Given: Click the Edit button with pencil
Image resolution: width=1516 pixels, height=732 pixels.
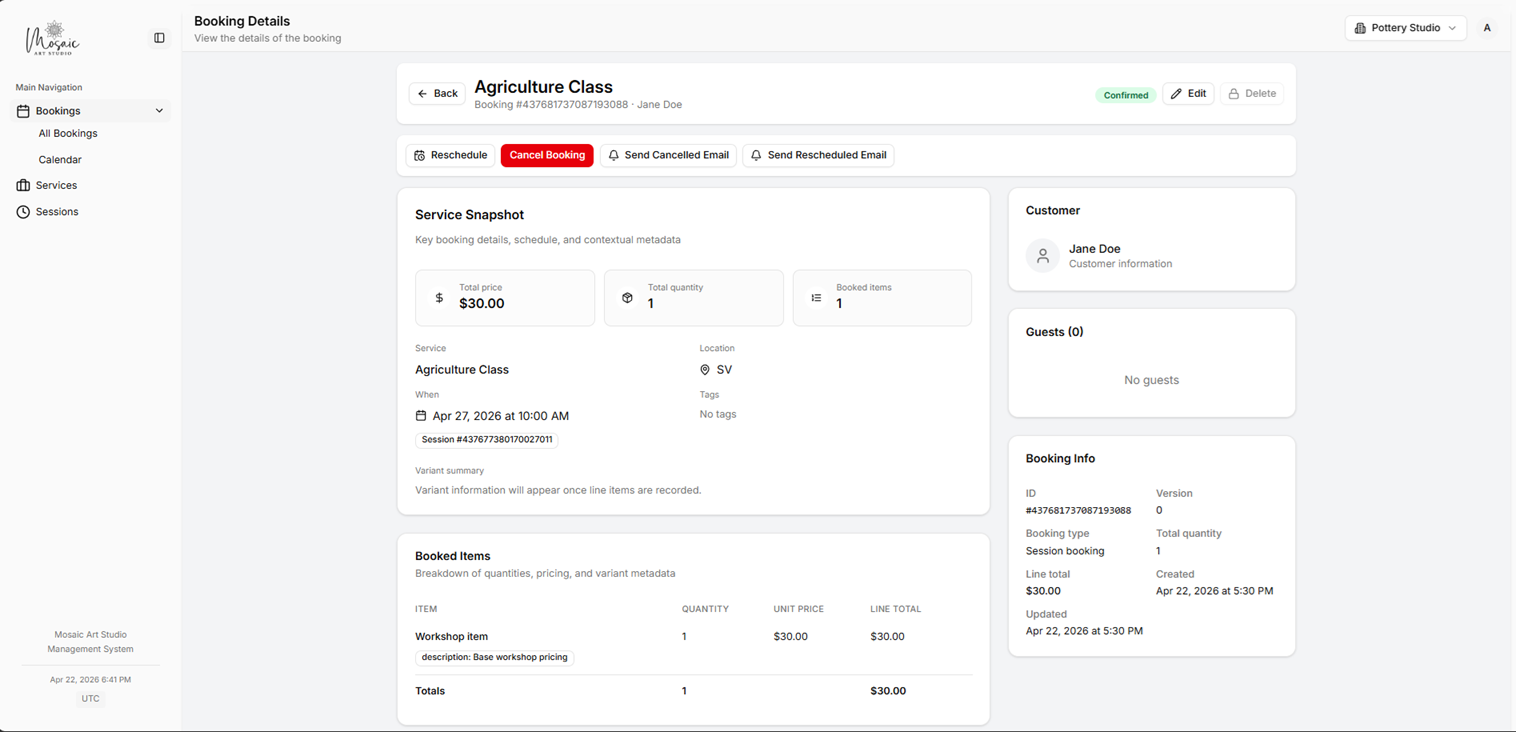Looking at the screenshot, I should click(x=1188, y=94).
